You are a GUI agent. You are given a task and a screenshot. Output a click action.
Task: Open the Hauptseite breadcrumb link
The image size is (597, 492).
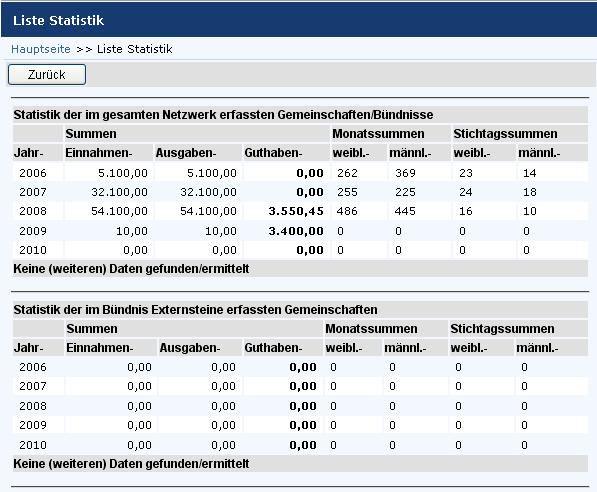tap(41, 49)
